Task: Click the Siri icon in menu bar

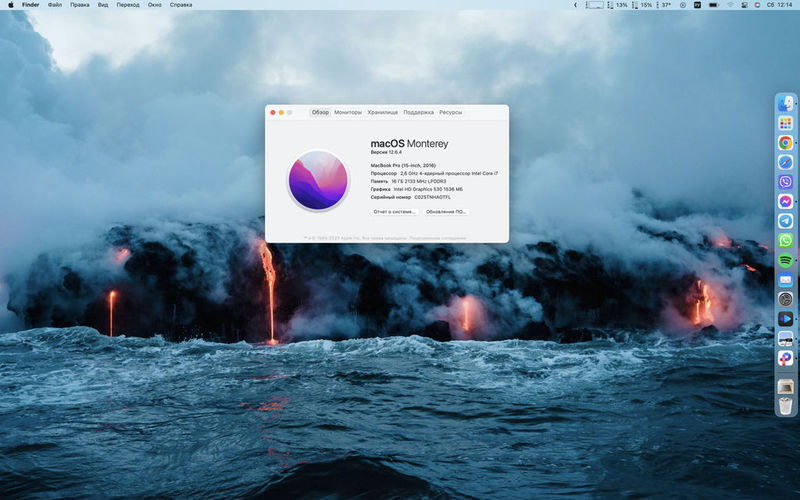Action: coord(757,5)
